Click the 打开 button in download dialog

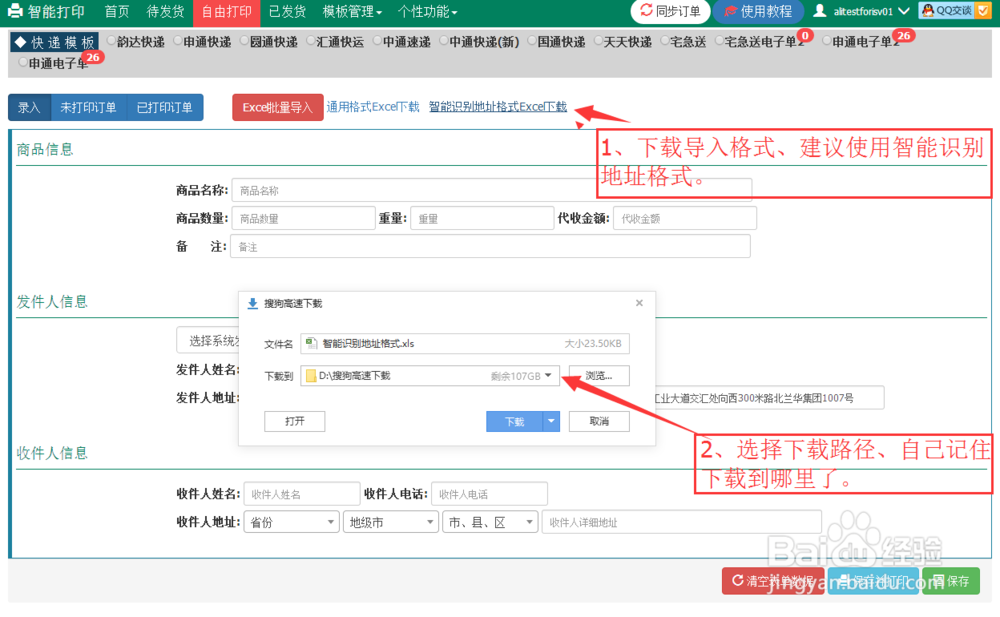[x=295, y=421]
